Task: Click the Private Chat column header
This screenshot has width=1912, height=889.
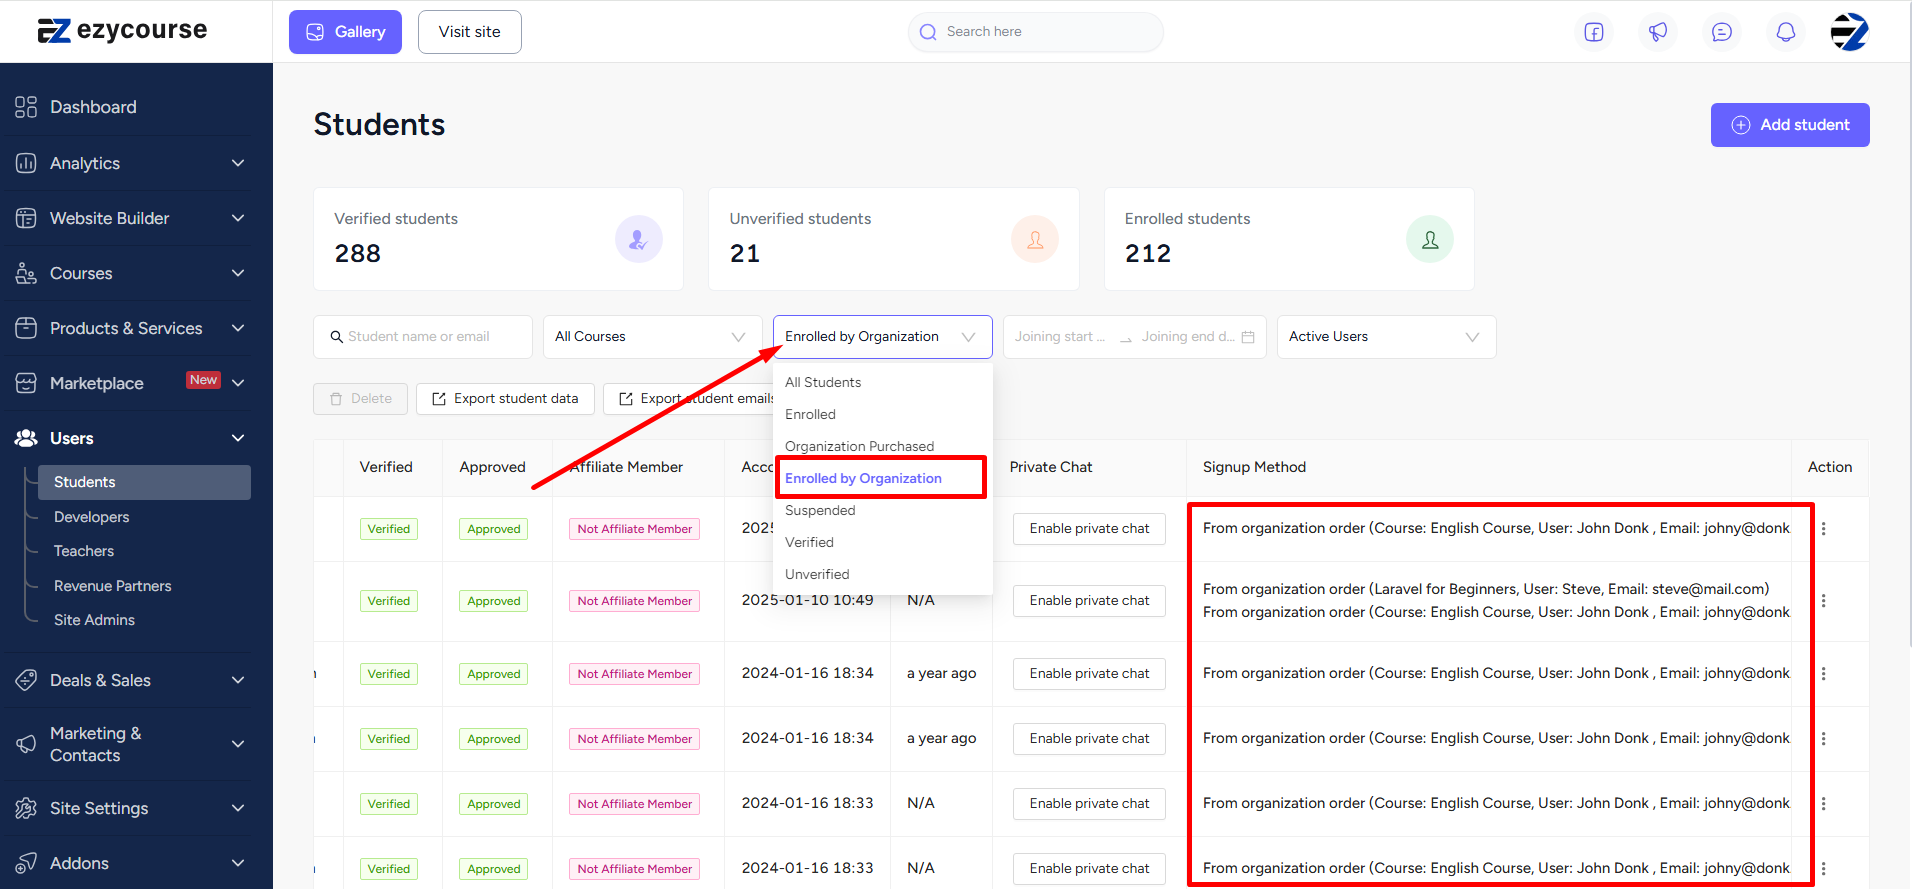Action: (1051, 467)
